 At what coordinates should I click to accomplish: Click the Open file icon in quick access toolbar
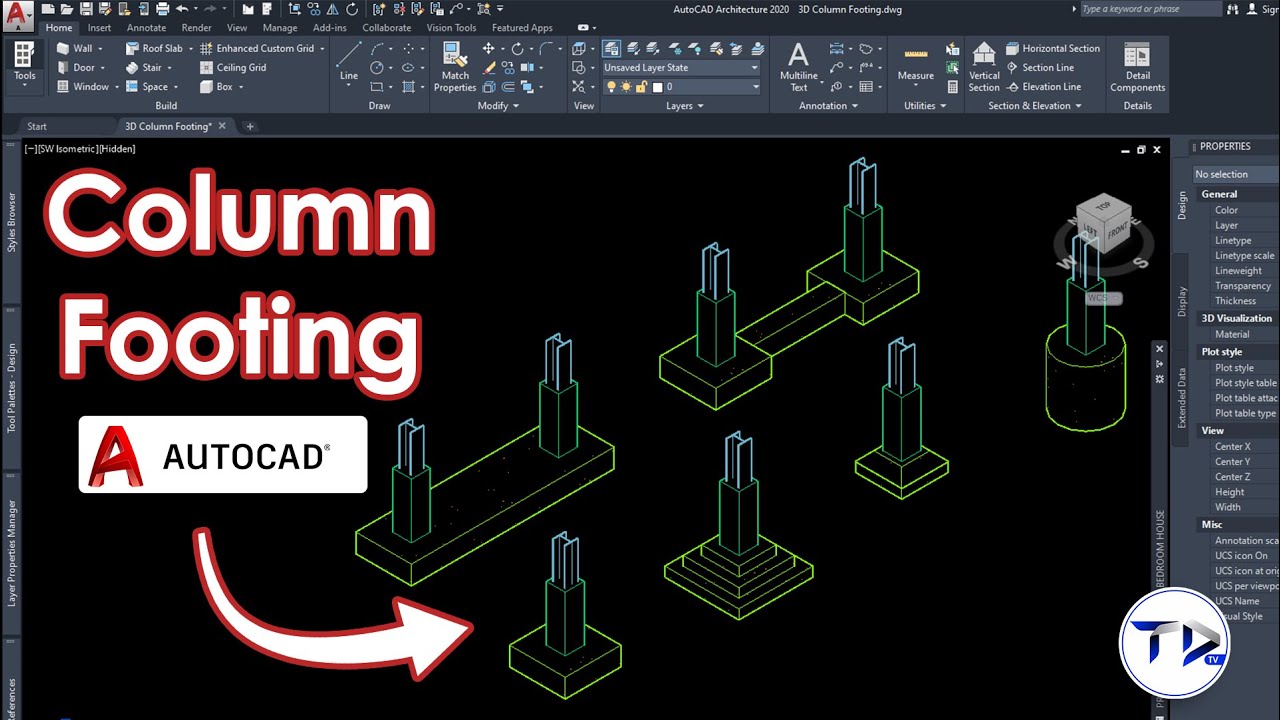[67, 9]
